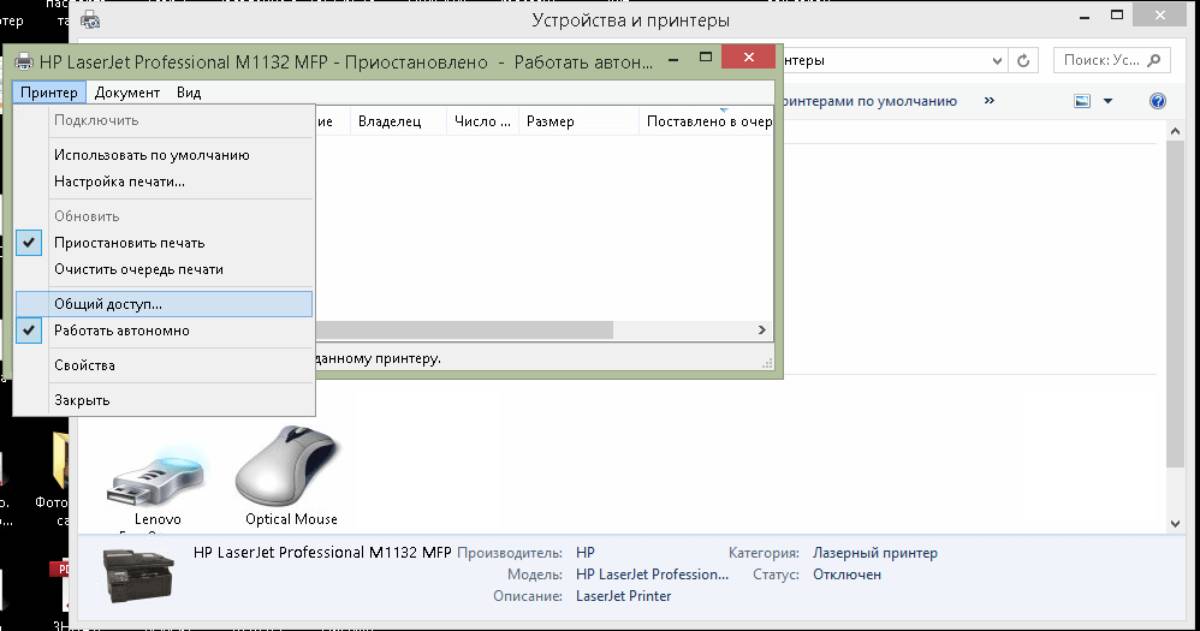Image resolution: width=1200 pixels, height=631 pixels.
Task: Sort the queue by the Размер column
Action: [578, 121]
